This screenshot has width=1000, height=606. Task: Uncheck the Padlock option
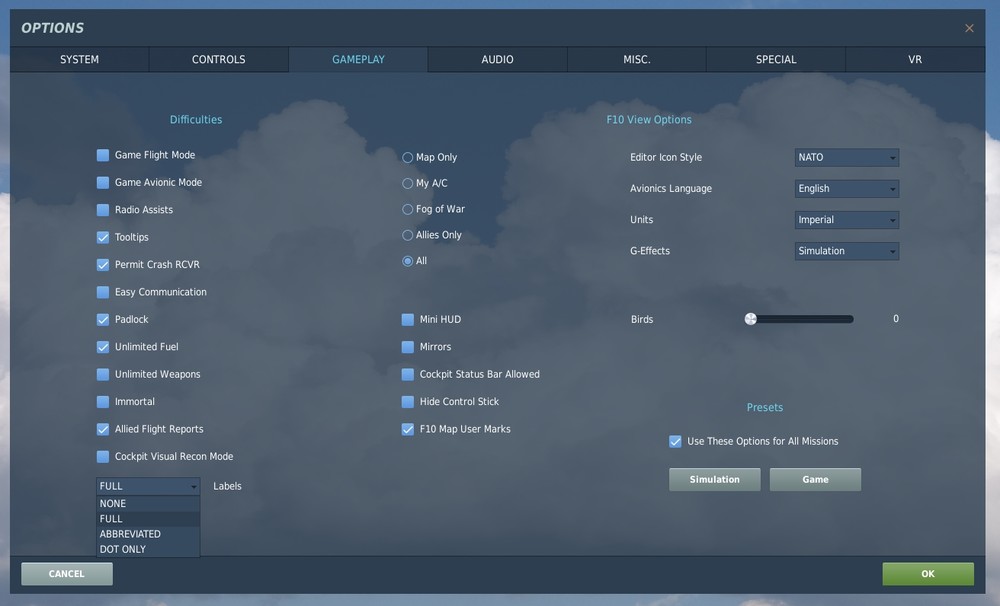pyautogui.click(x=103, y=320)
